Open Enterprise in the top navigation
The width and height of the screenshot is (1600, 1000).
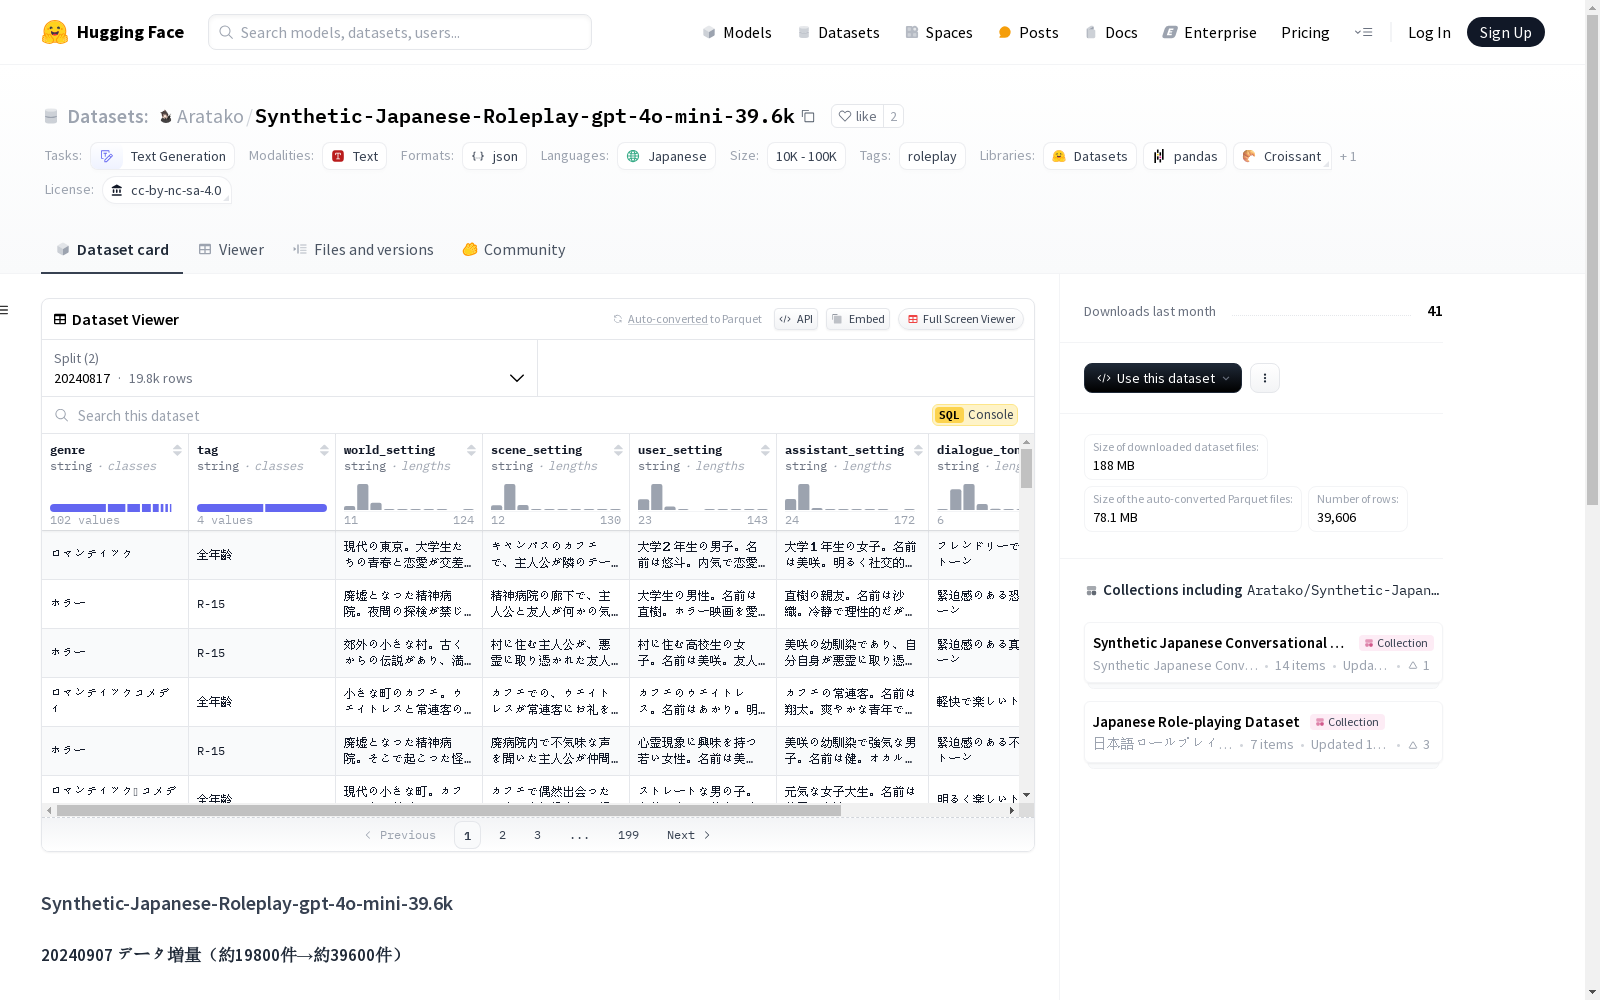[x=1209, y=32]
